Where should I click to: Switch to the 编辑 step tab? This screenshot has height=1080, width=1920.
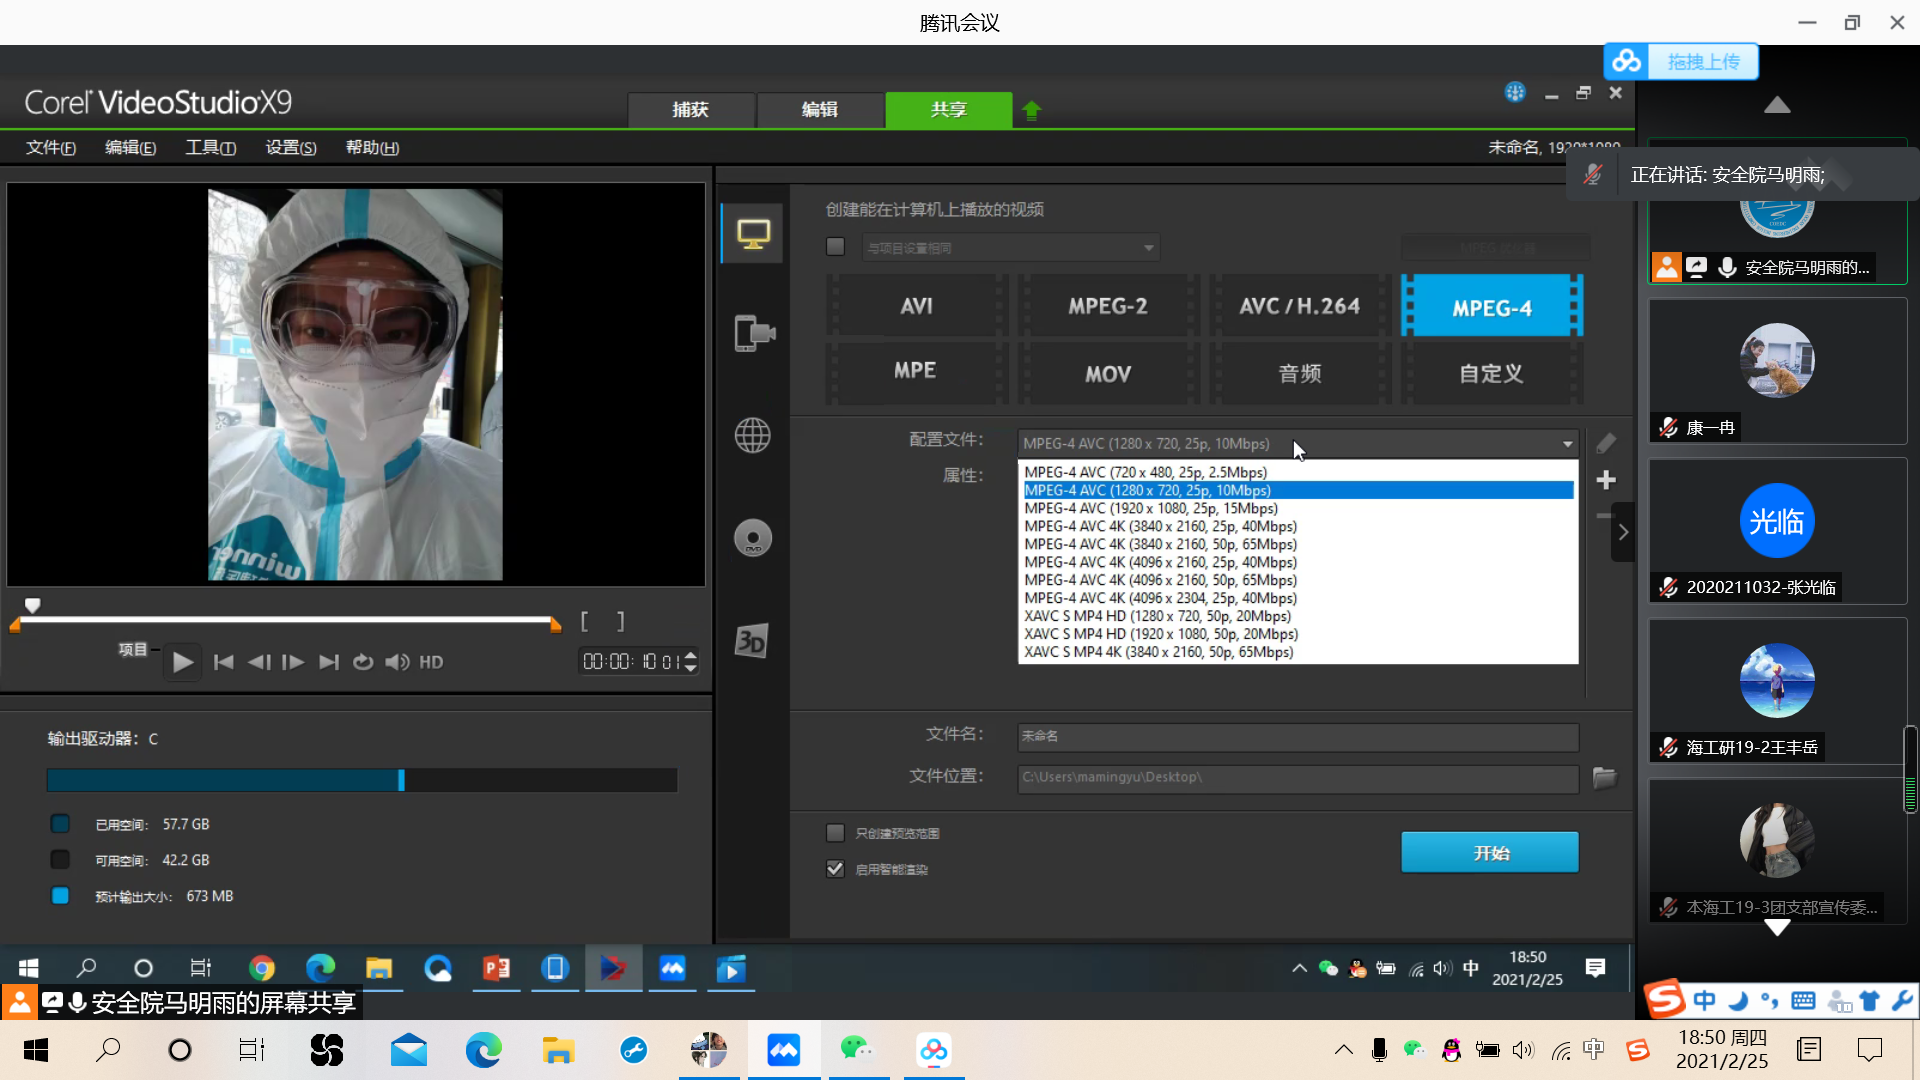(x=819, y=110)
